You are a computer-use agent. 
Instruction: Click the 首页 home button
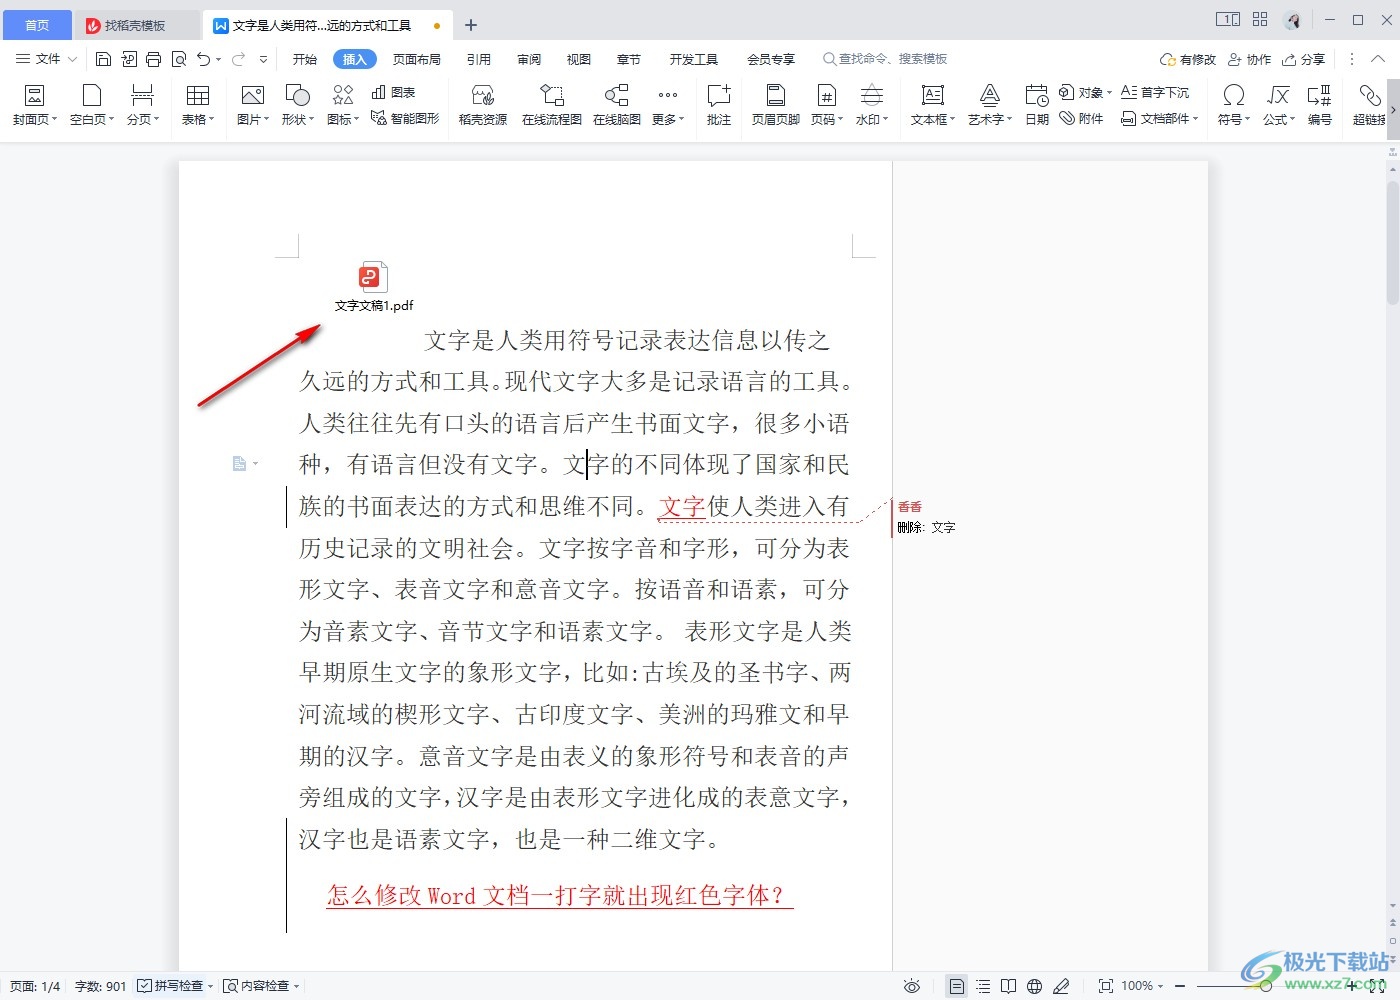[x=37, y=25]
